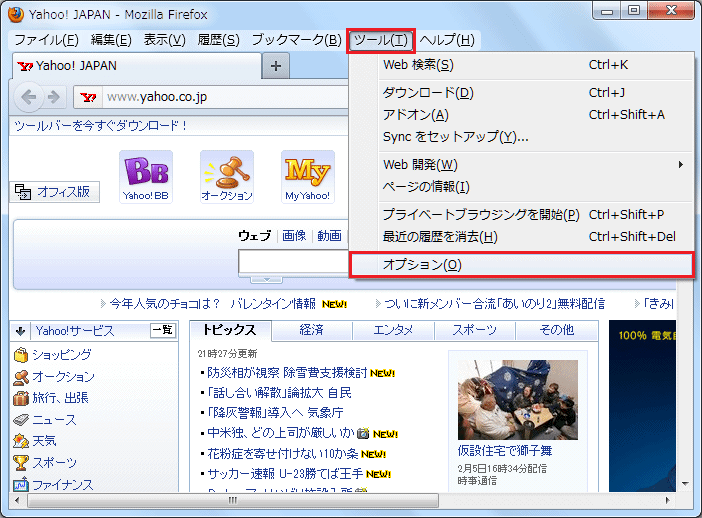702x518 pixels.
Task: Open the My Yahoo! icon
Action: click(308, 177)
